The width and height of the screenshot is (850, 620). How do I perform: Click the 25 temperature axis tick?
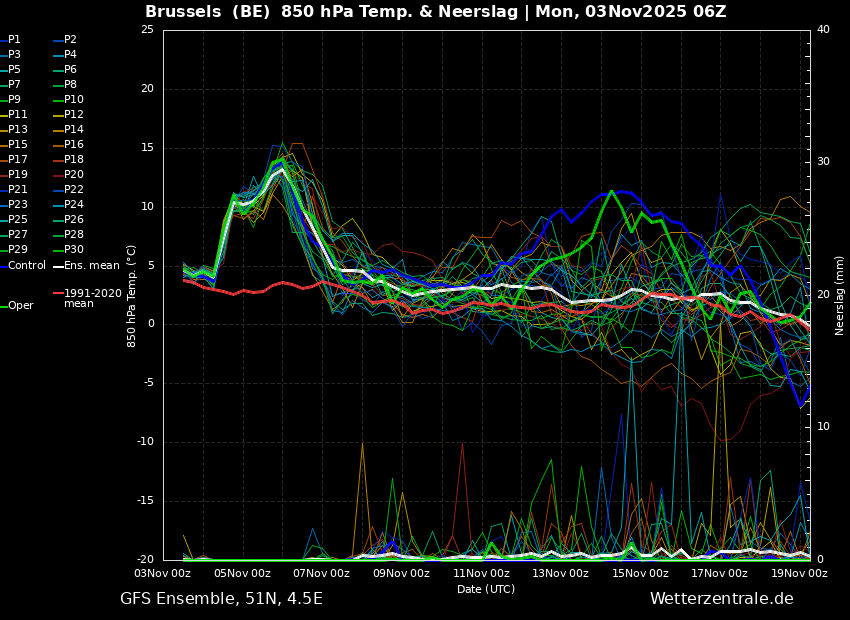tap(147, 30)
